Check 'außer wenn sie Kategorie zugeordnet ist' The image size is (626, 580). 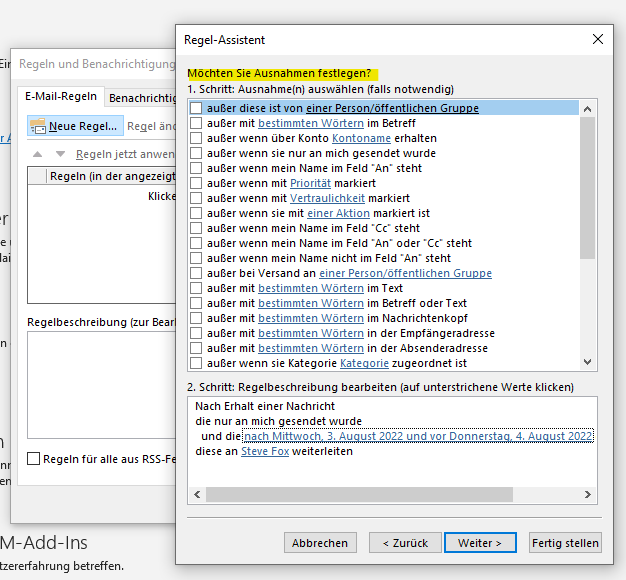tap(196, 363)
